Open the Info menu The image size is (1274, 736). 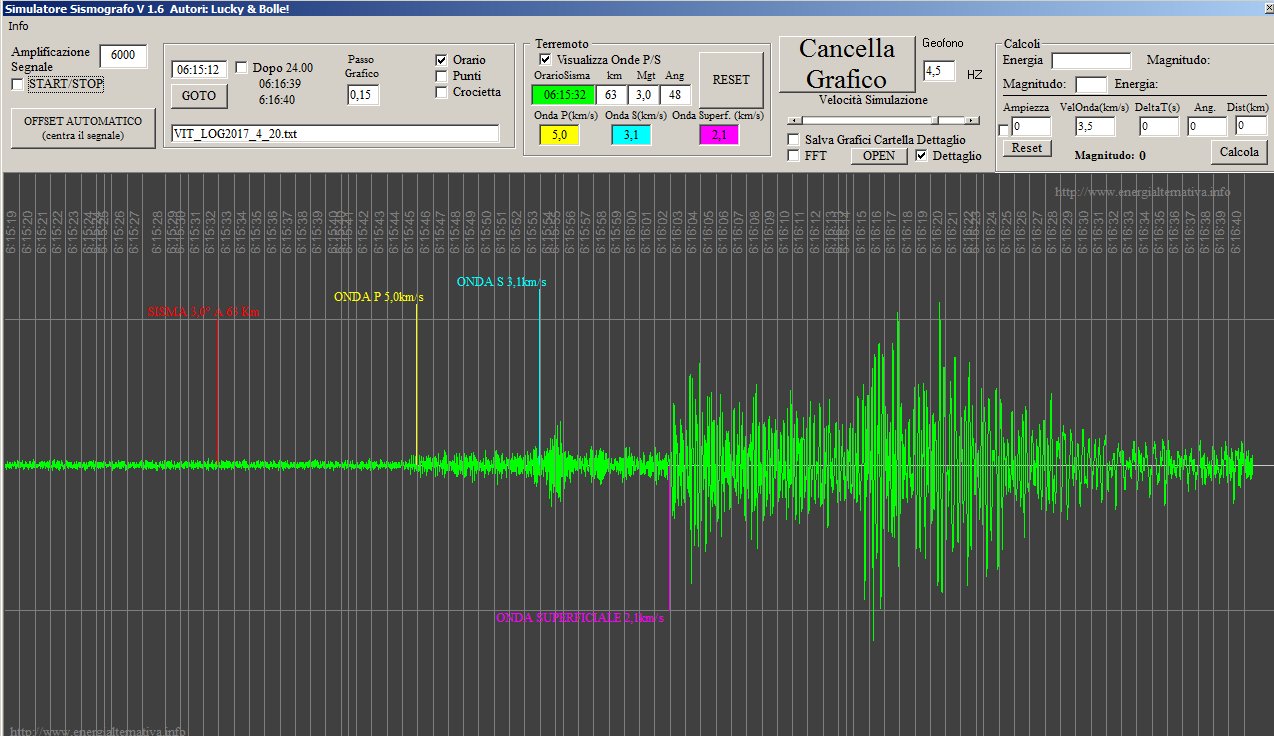click(18, 25)
